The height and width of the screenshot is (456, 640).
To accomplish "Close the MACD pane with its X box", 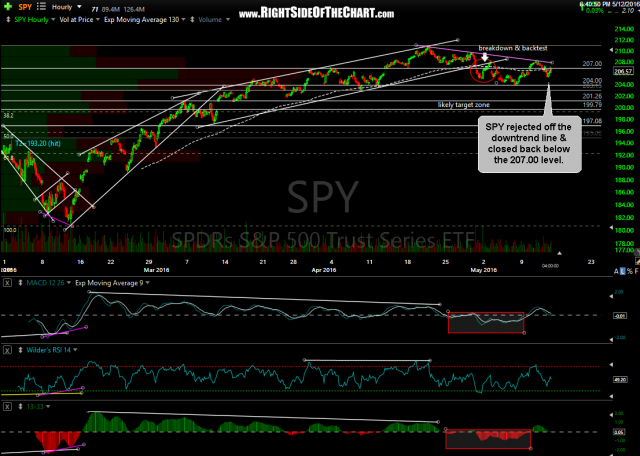I will pyautogui.click(x=9, y=282).
